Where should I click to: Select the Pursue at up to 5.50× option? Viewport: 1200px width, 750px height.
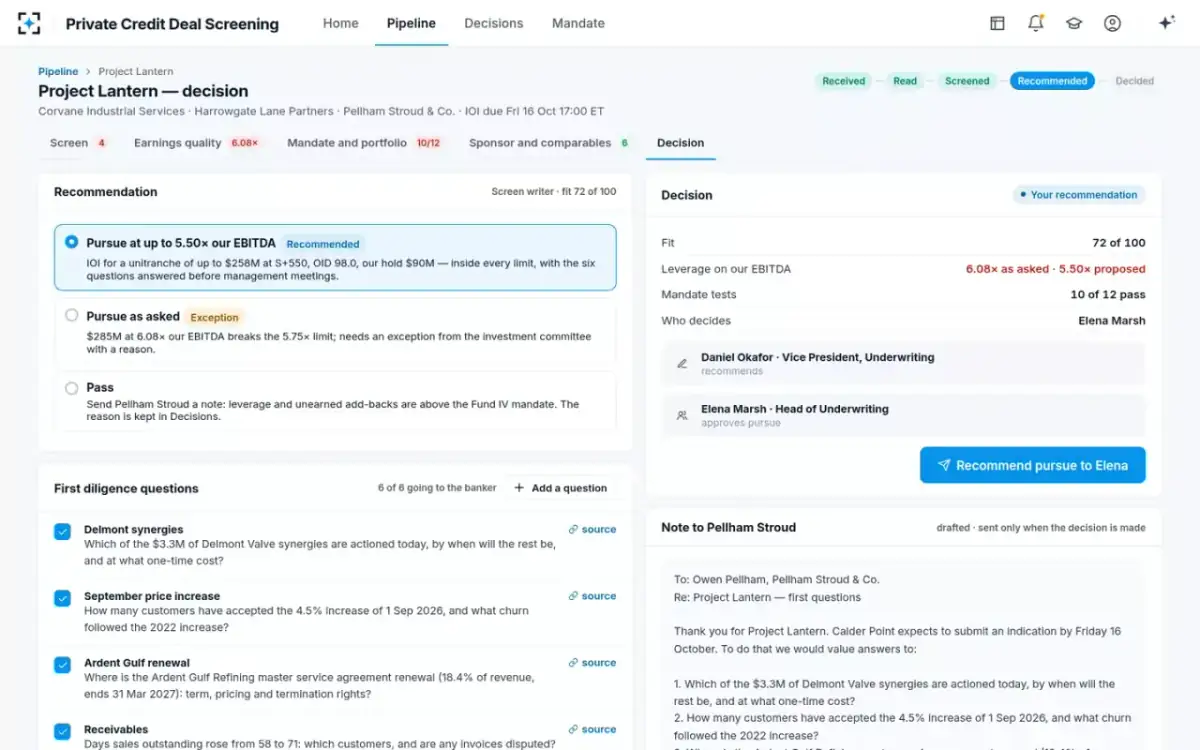pyautogui.click(x=335, y=258)
